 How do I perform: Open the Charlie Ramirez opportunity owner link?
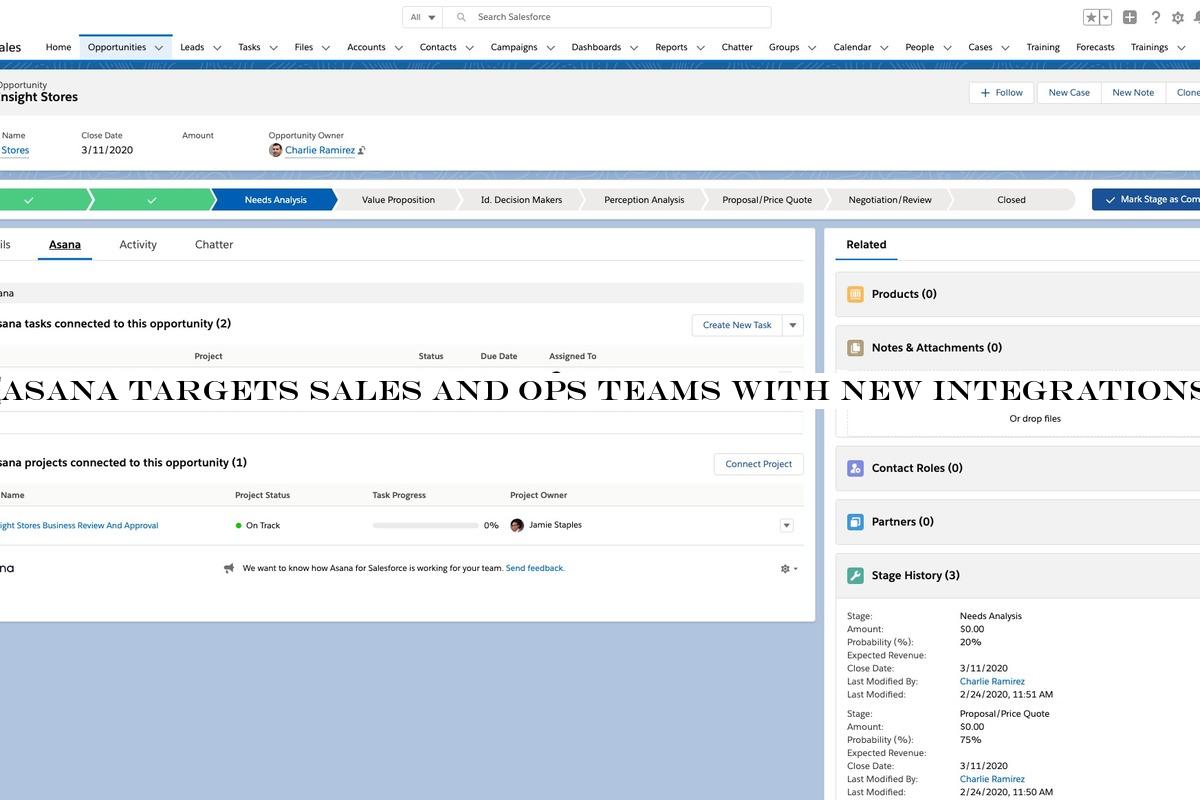coord(320,150)
